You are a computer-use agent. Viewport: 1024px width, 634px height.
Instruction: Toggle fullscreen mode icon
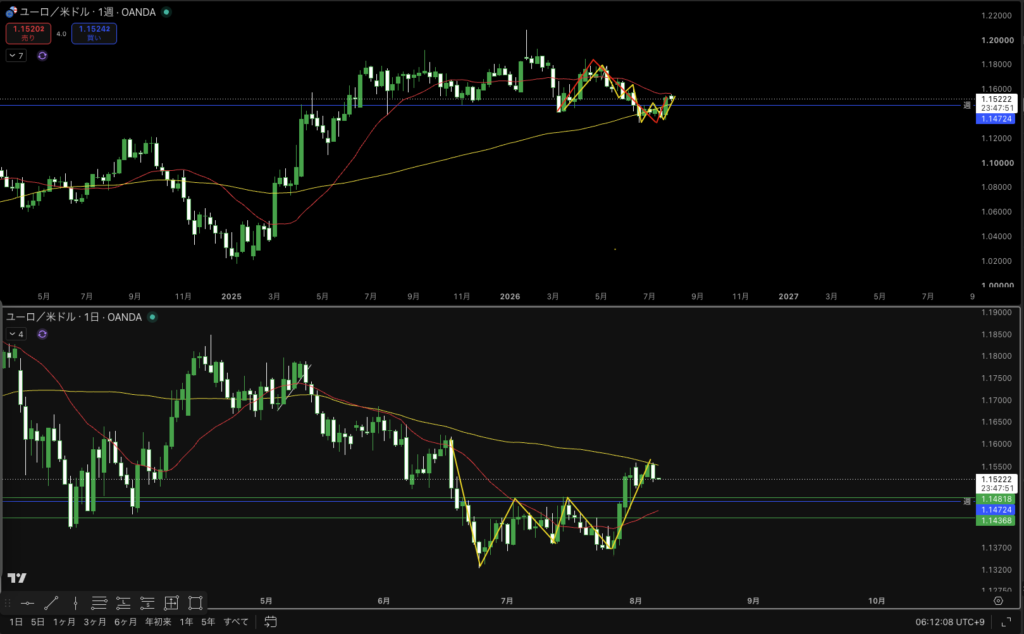click(1006, 622)
